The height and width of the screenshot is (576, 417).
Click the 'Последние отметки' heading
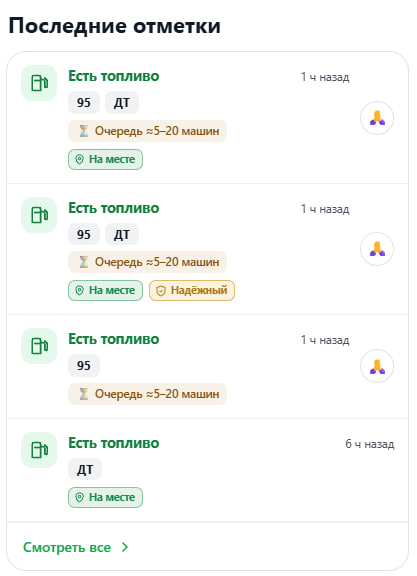point(115,26)
